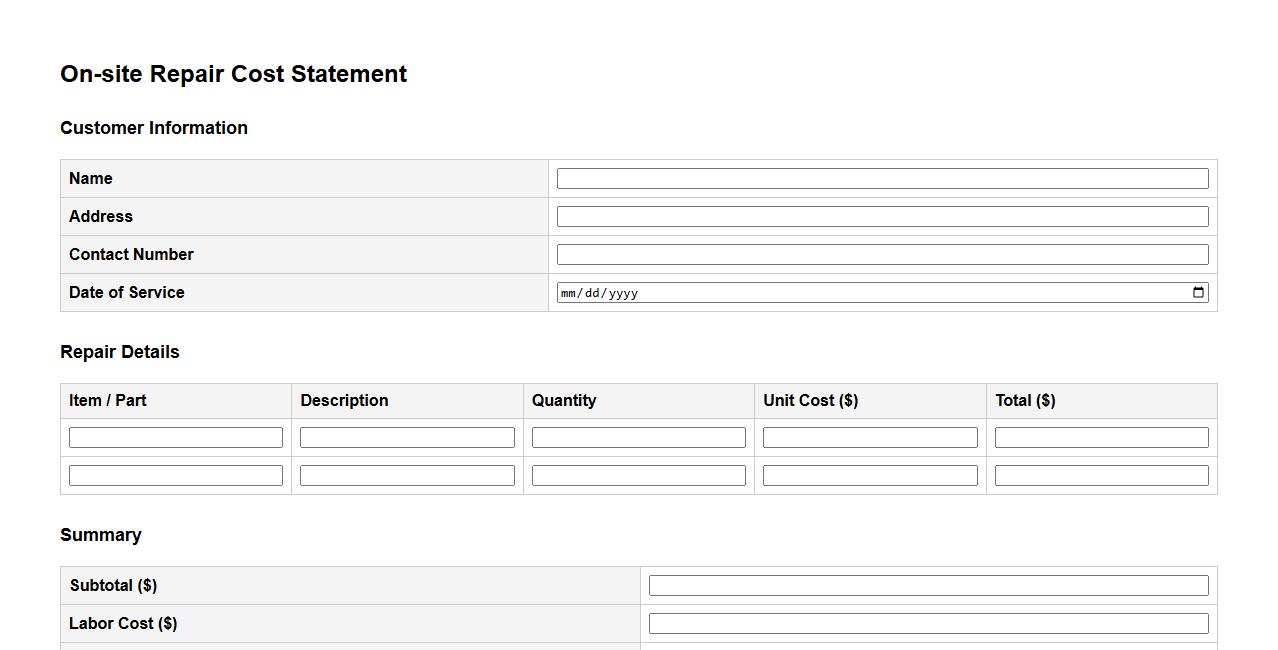The image size is (1278, 650).
Task: Select the Contact Number input box
Action: point(882,255)
